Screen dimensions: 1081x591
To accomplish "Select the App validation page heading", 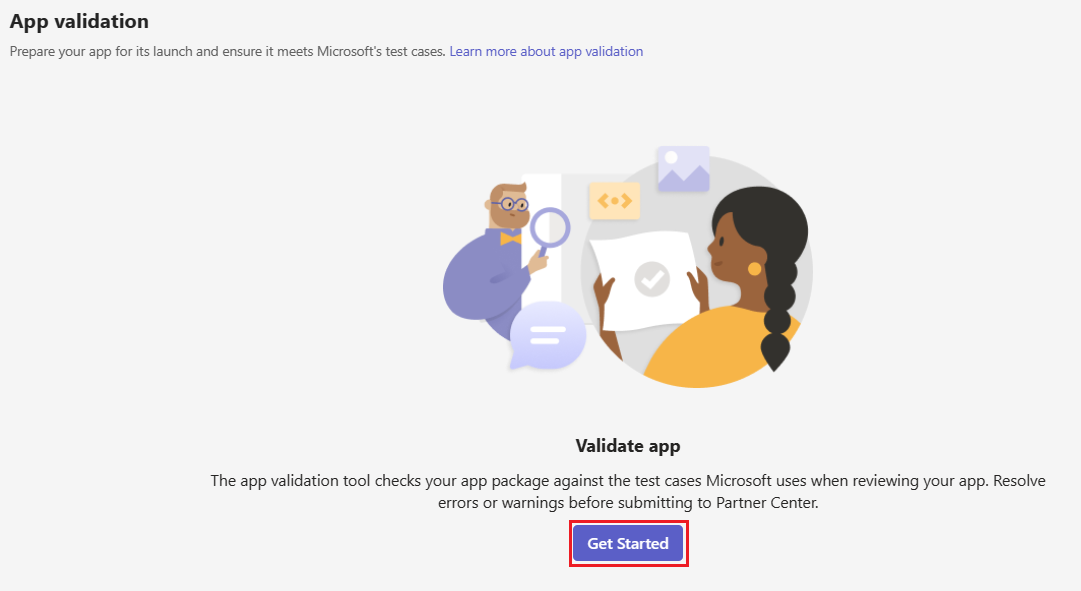I will coord(79,21).
